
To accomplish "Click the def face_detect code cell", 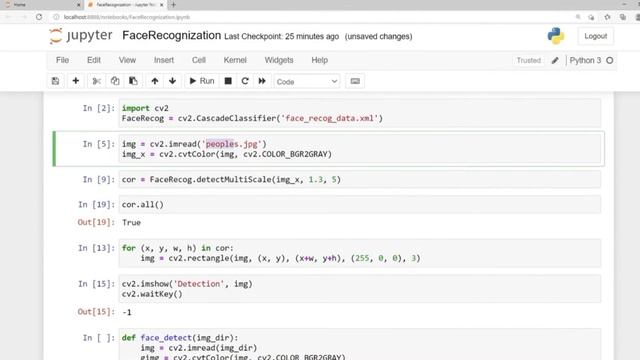I will pos(360,344).
